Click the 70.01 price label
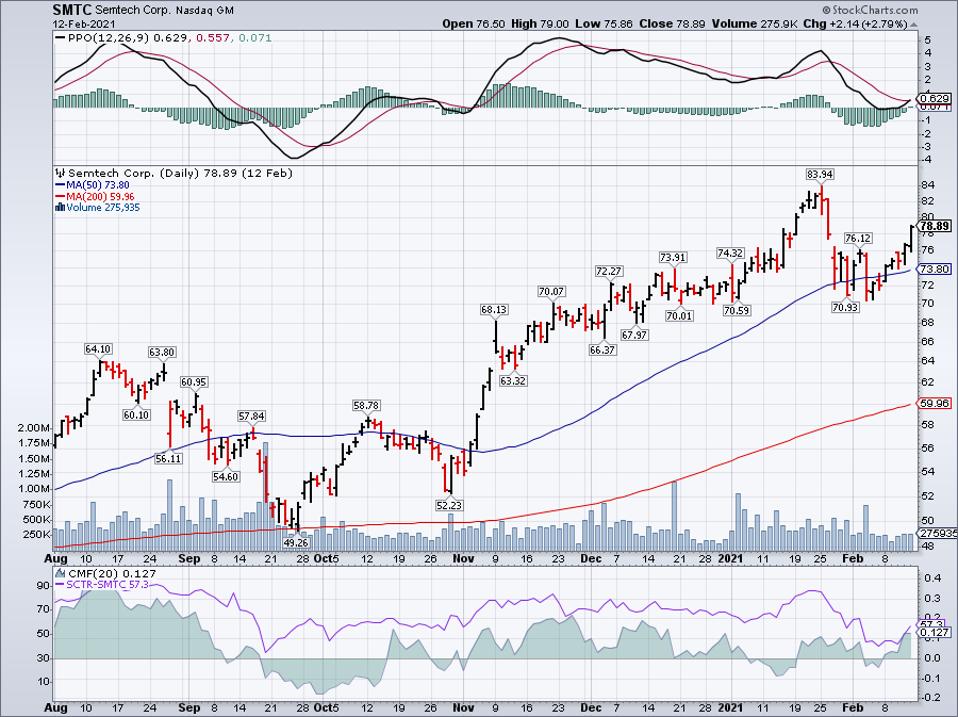This screenshot has width=958, height=717. (679, 315)
